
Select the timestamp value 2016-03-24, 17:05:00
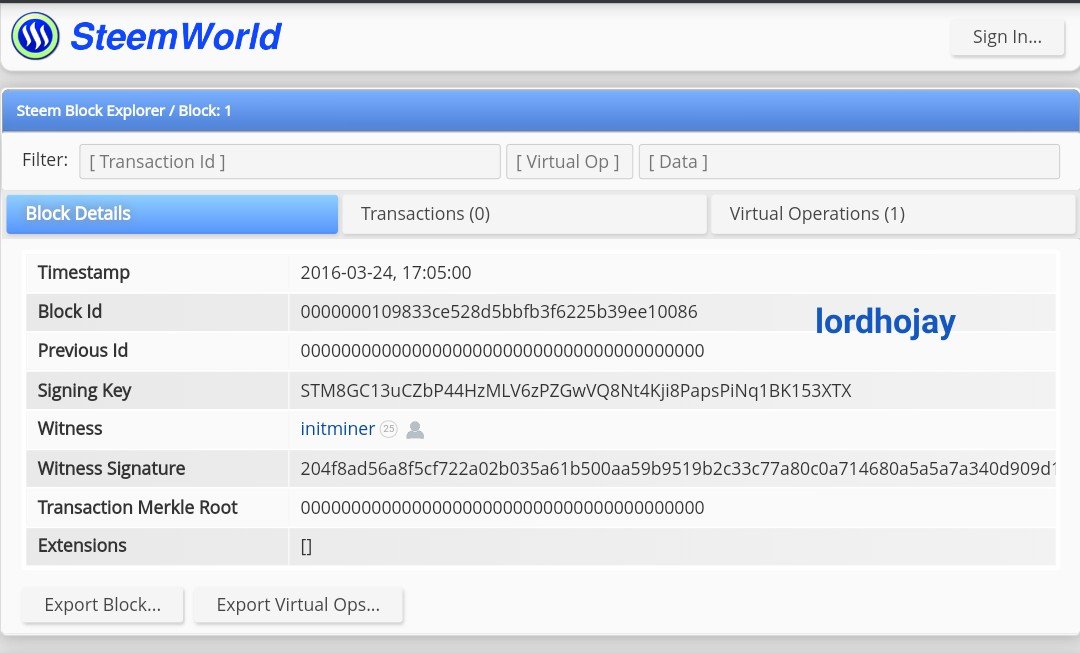coord(386,273)
